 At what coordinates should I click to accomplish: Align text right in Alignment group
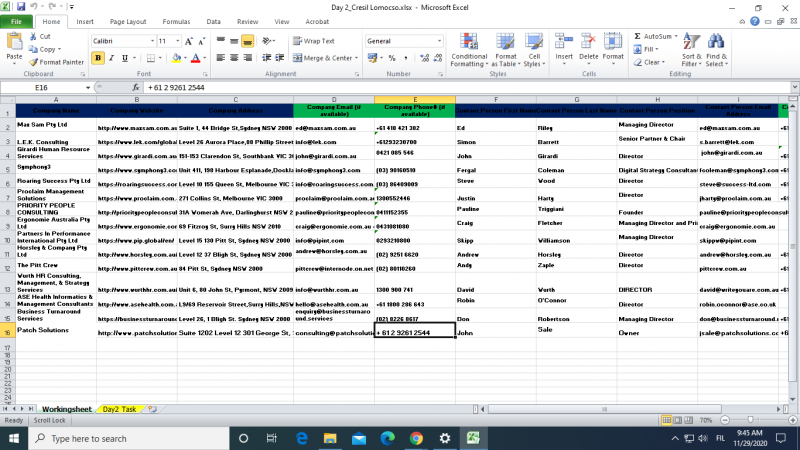point(247,58)
